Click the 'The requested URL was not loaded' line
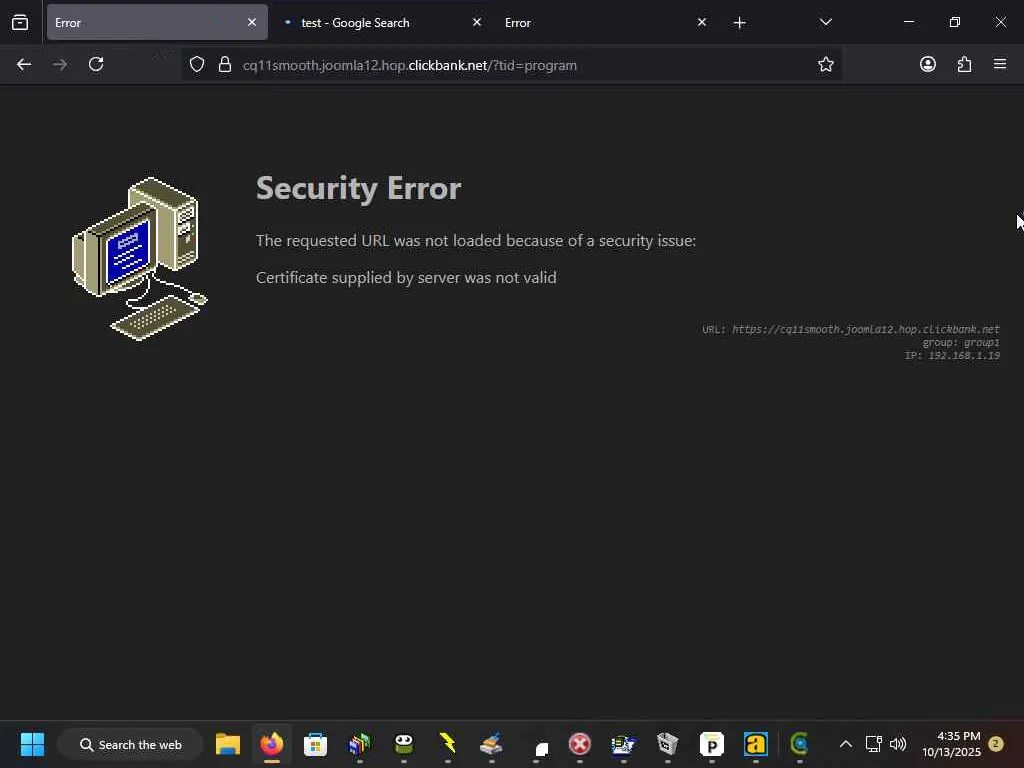 [475, 241]
